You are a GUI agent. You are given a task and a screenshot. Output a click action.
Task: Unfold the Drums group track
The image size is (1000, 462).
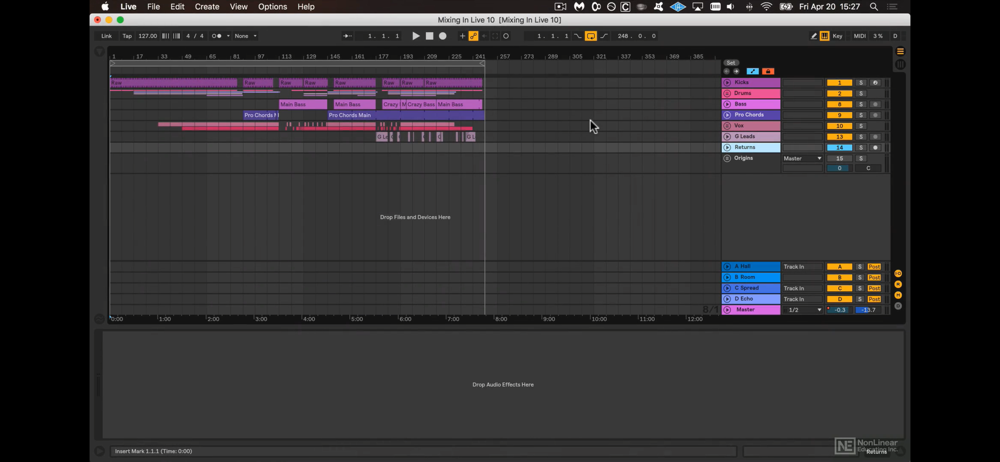(x=727, y=94)
